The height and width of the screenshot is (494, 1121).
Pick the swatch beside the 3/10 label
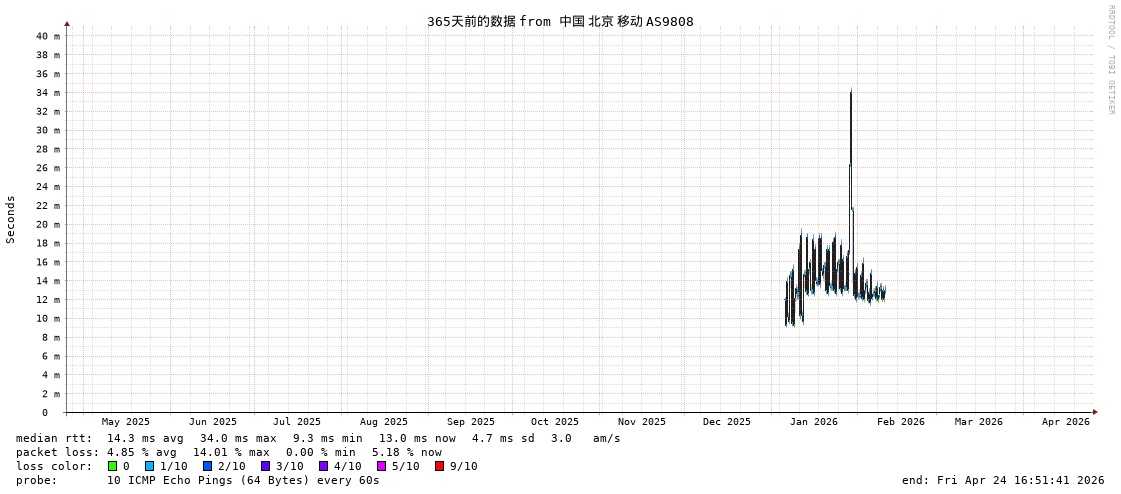[265, 466]
